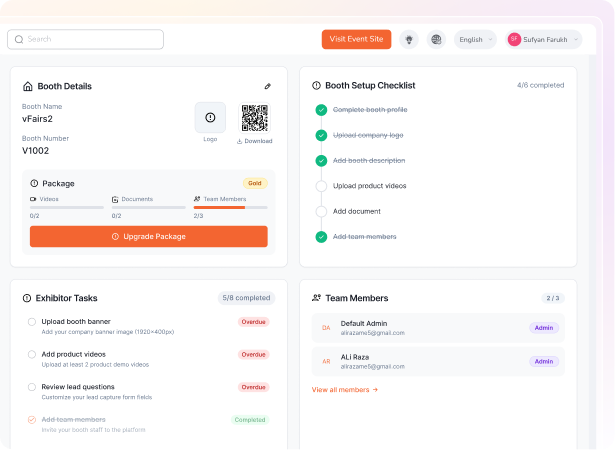Click the 5/8 completed badge

[246, 298]
